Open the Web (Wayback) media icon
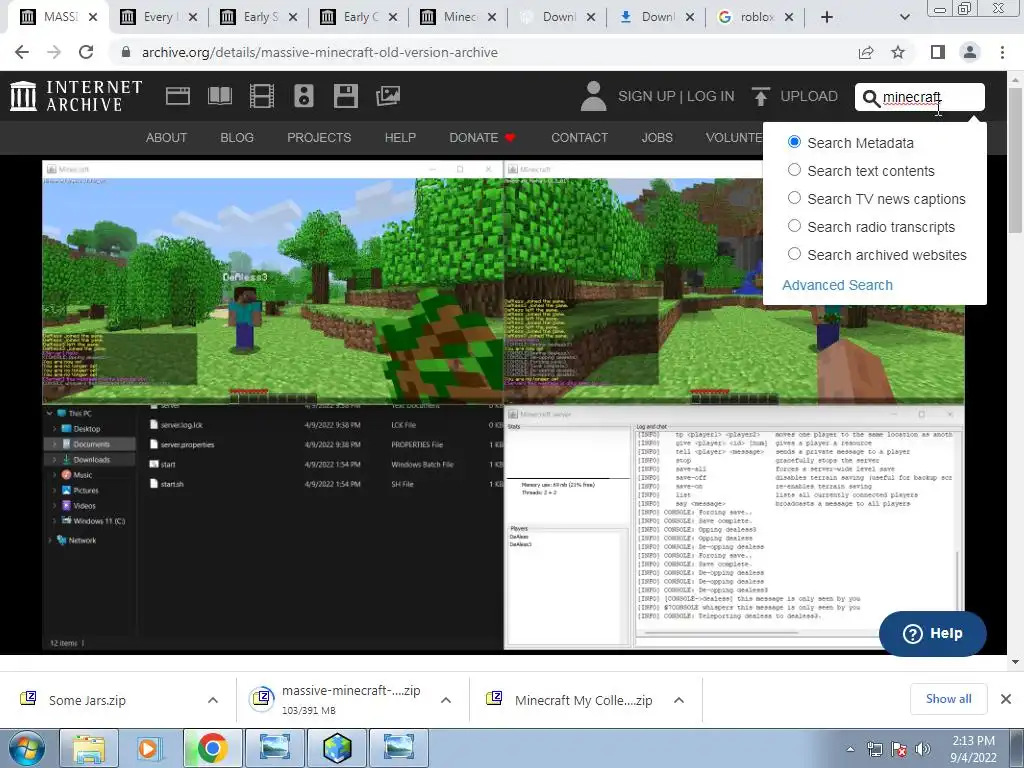The image size is (1024, 768). click(178, 96)
